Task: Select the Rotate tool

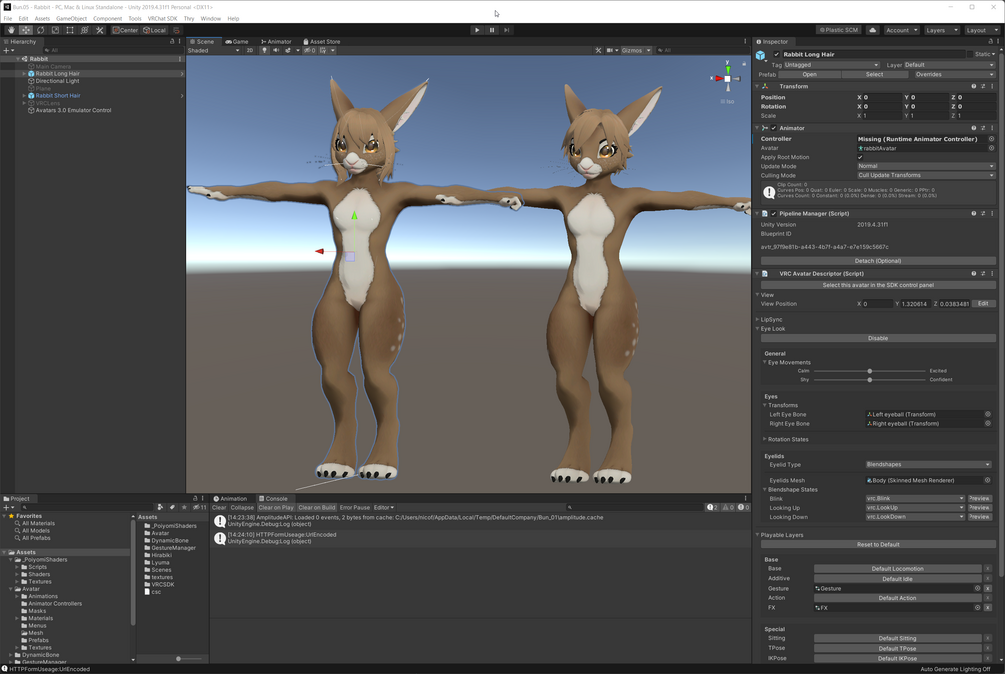Action: click(40, 30)
